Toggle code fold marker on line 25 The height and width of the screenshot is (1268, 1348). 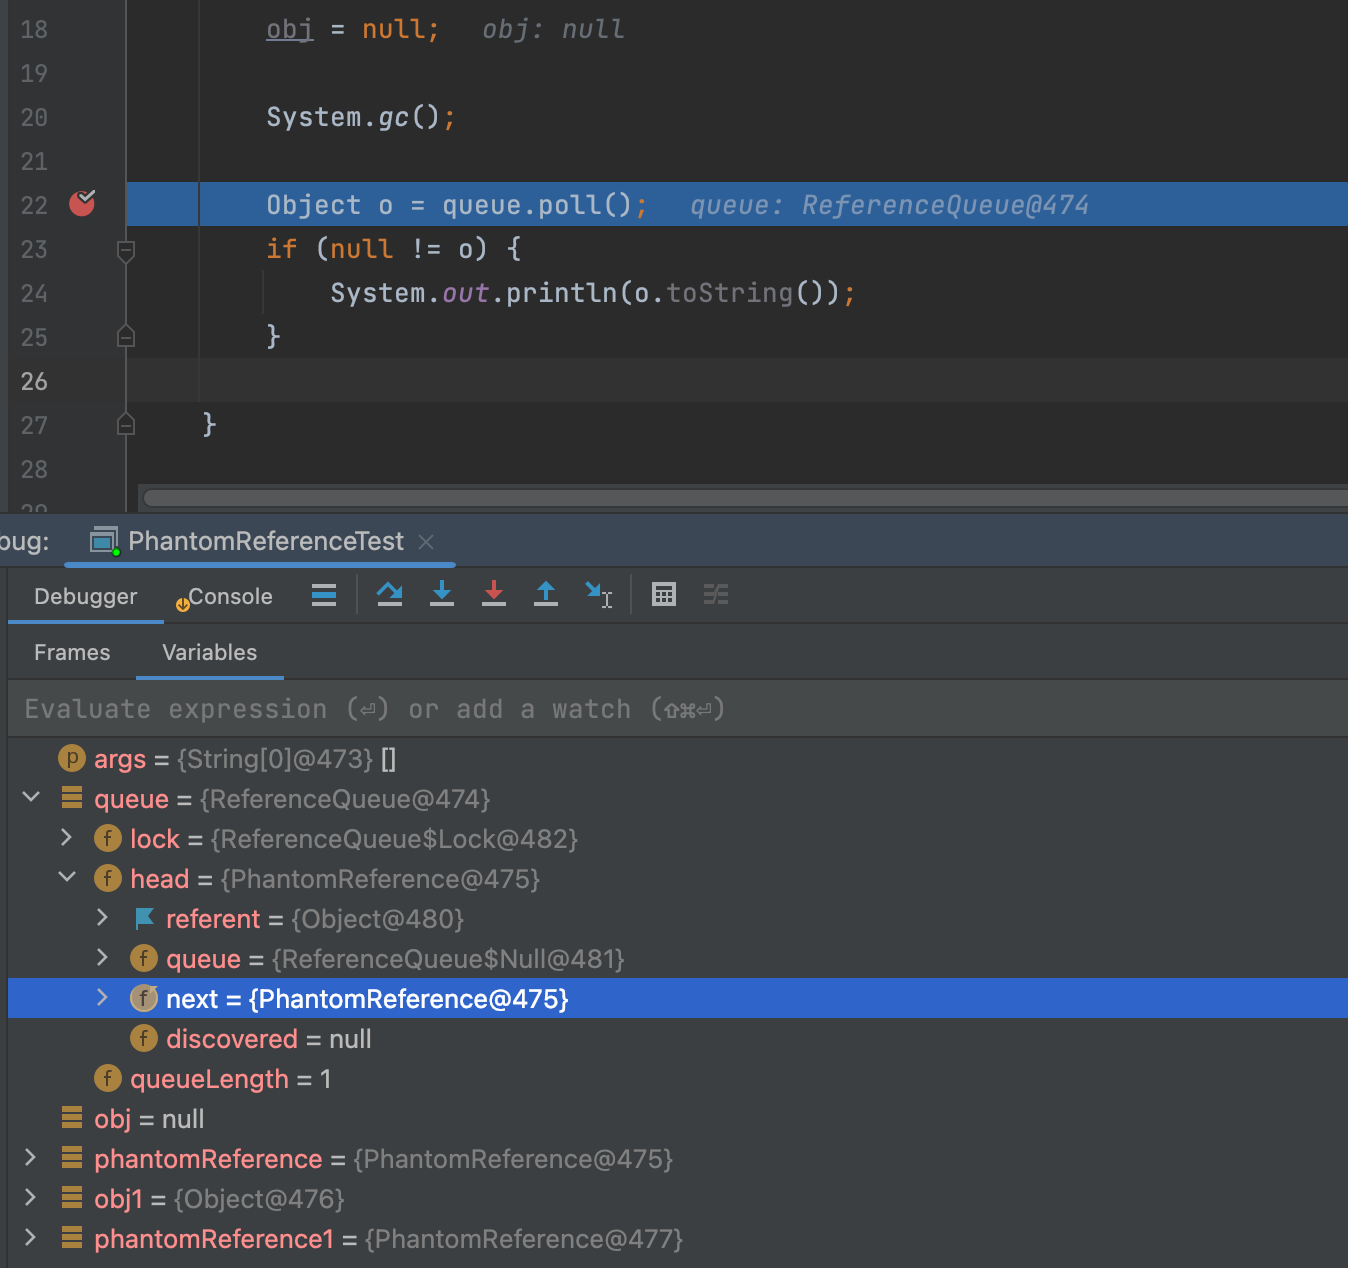(x=126, y=336)
